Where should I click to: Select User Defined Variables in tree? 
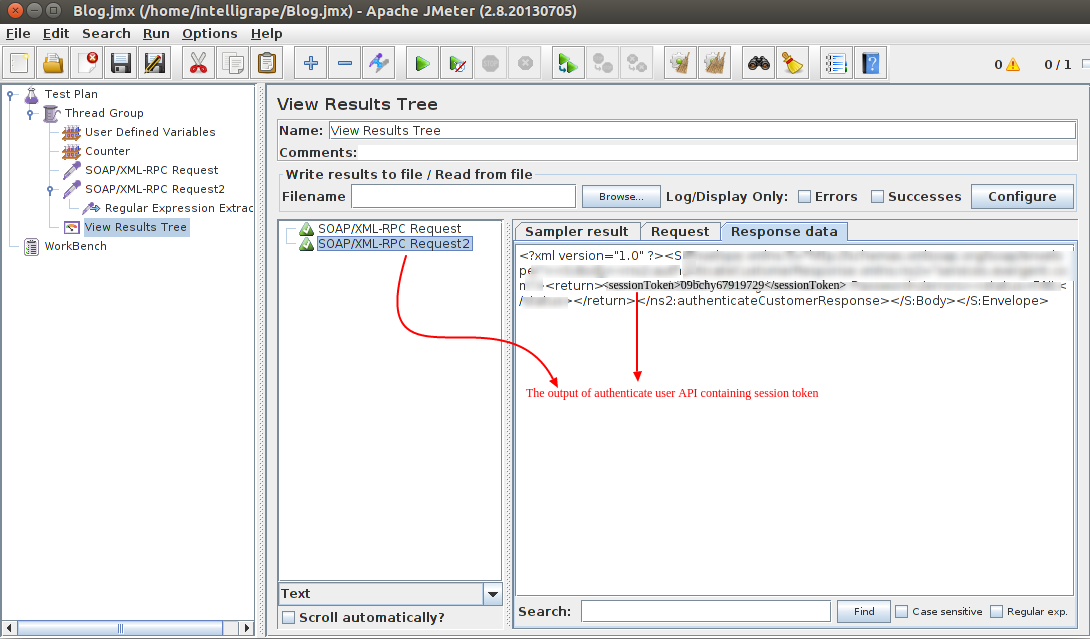coord(149,132)
